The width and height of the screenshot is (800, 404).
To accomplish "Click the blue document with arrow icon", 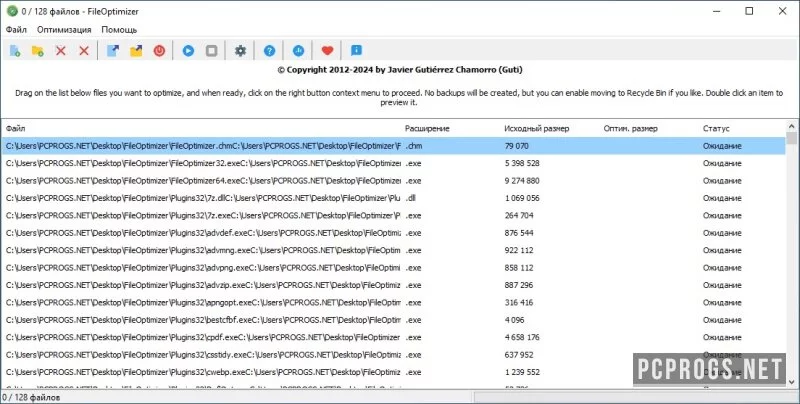I will click(x=113, y=50).
